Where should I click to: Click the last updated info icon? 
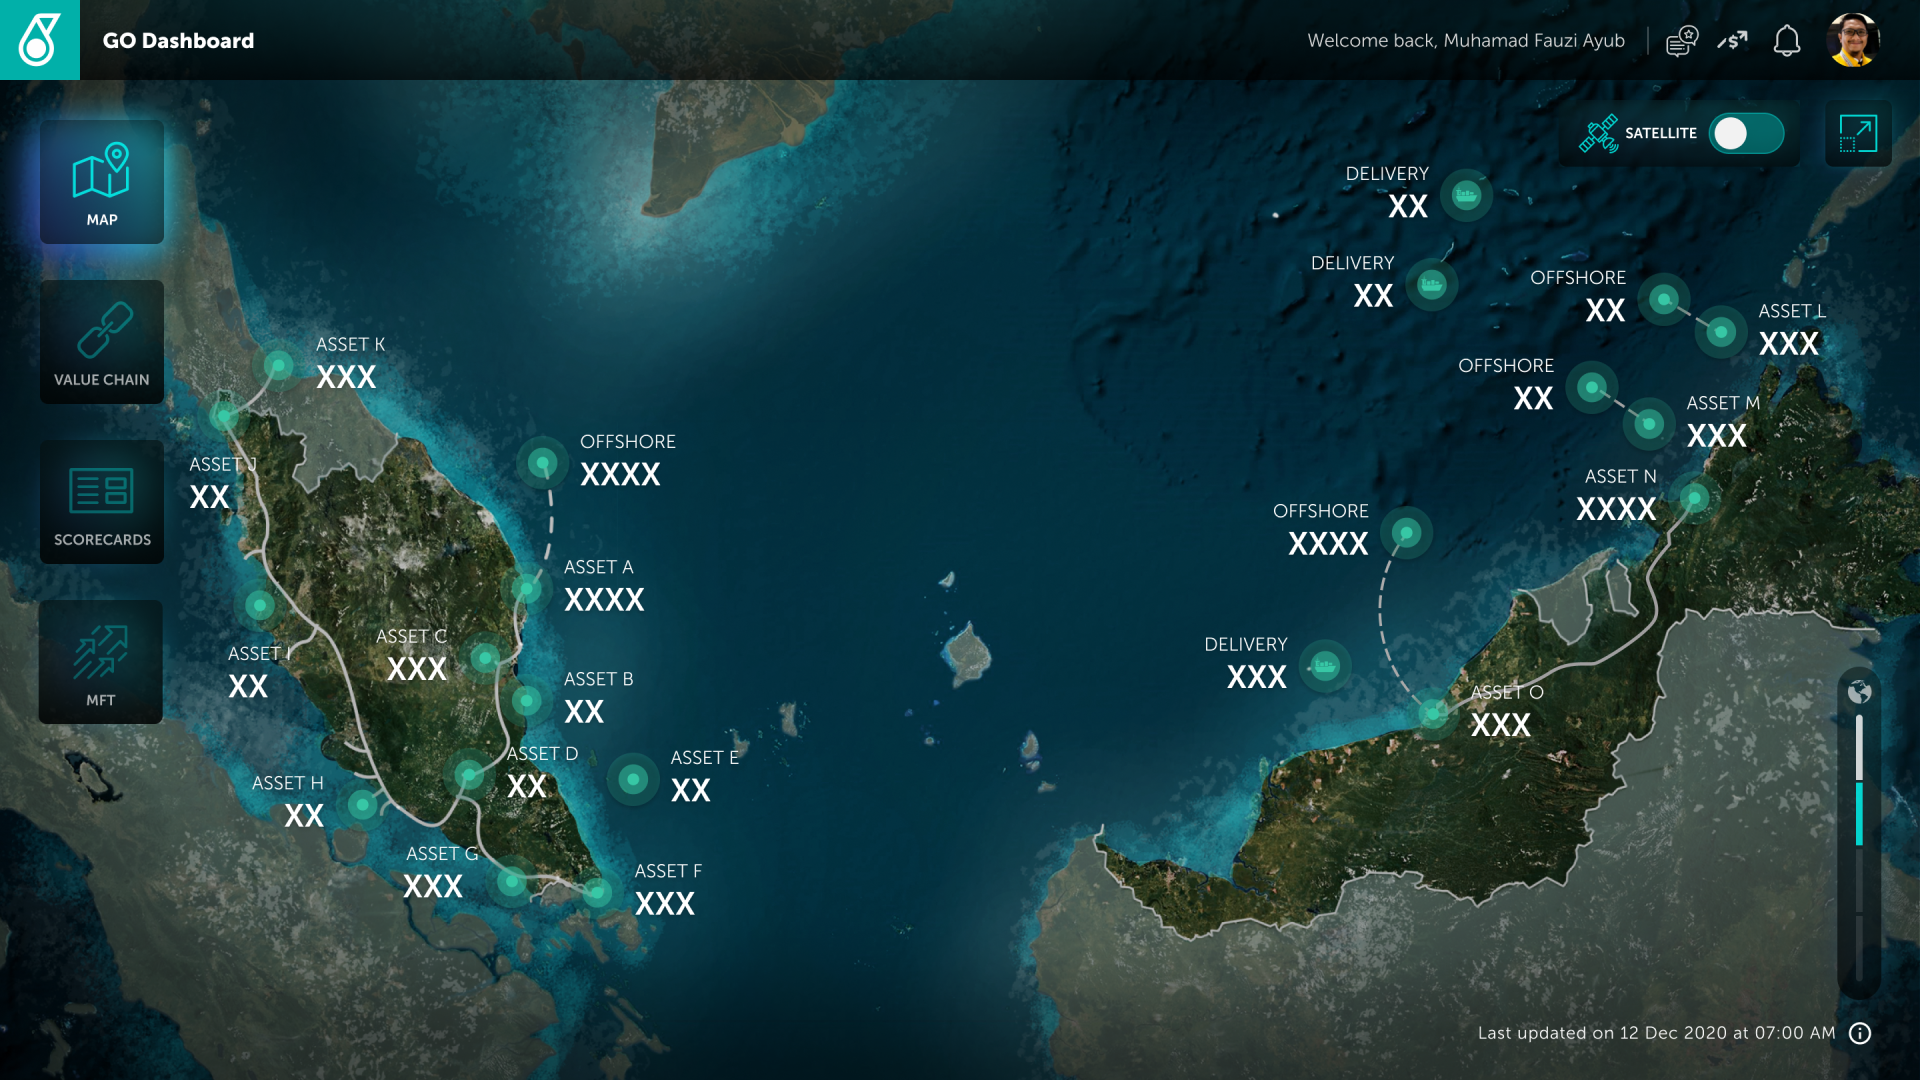(1860, 1033)
